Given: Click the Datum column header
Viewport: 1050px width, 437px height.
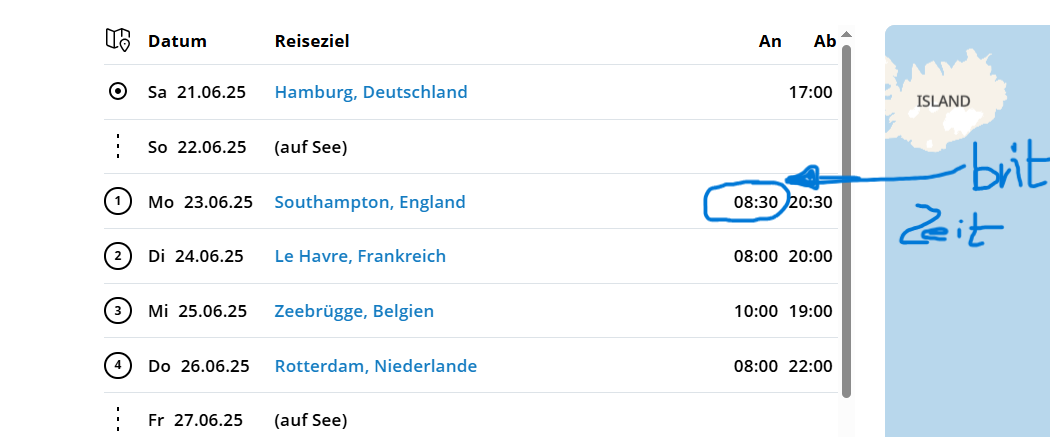Looking at the screenshot, I should tap(177, 41).
